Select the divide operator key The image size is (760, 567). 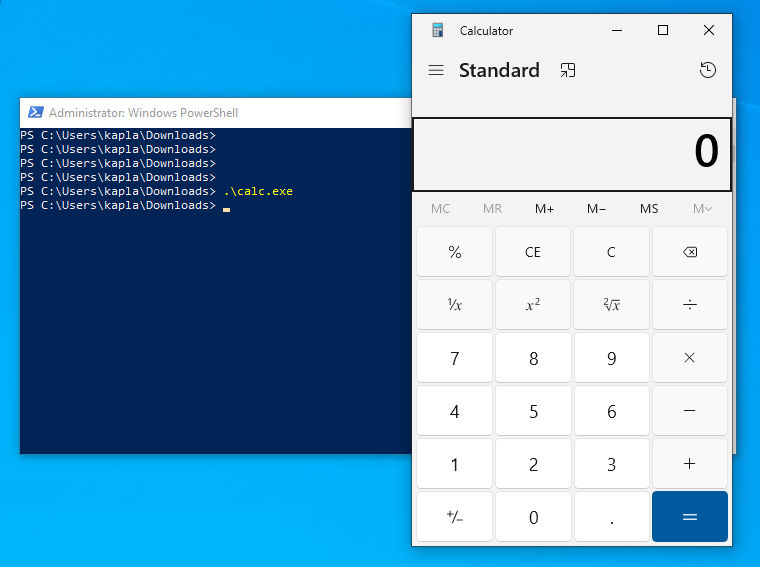tap(690, 305)
